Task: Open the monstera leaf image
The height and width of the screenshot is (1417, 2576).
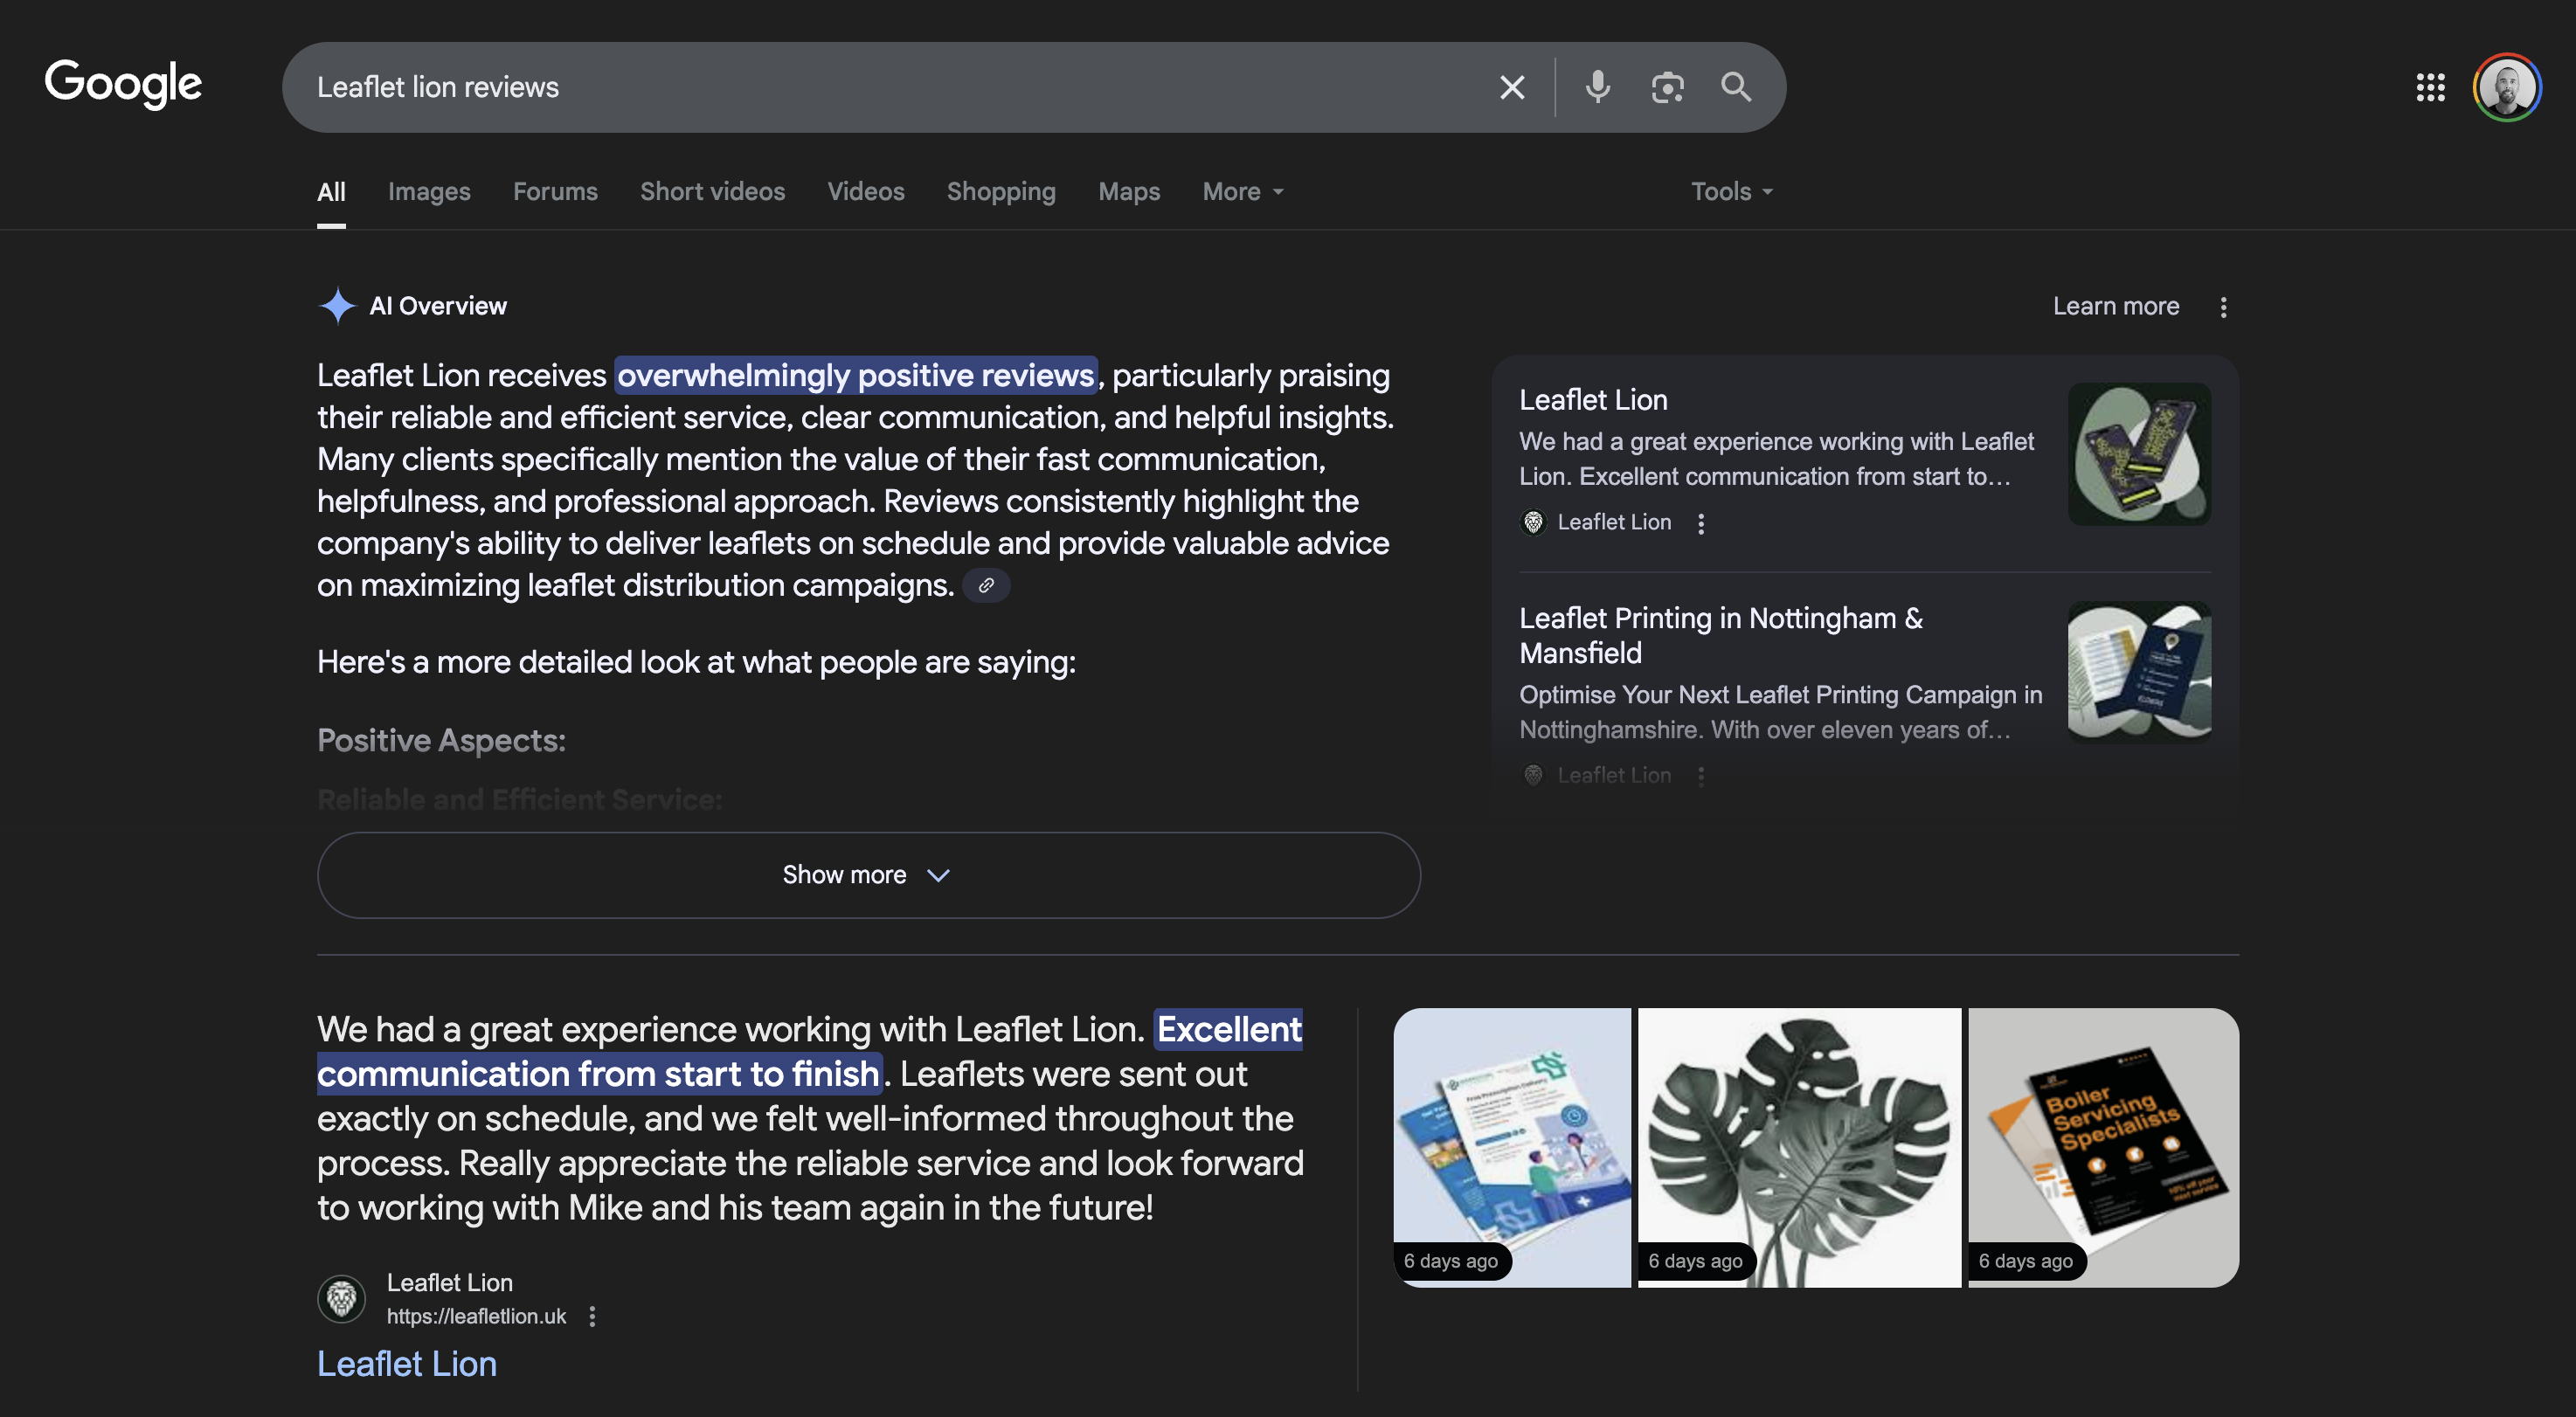Action: click(x=1799, y=1148)
